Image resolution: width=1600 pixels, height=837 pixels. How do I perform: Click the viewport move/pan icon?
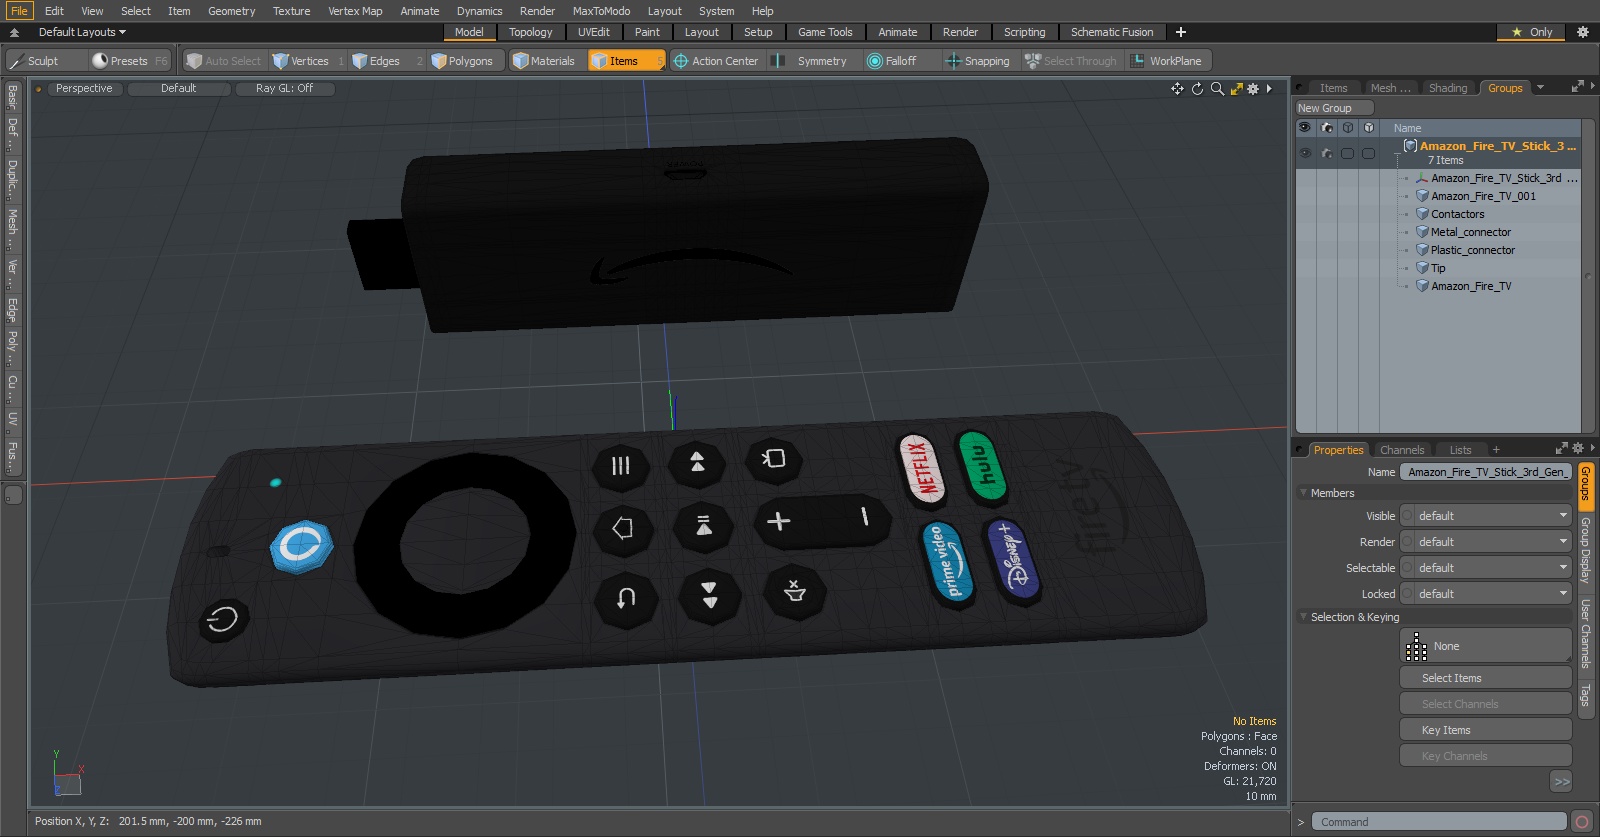click(1177, 89)
